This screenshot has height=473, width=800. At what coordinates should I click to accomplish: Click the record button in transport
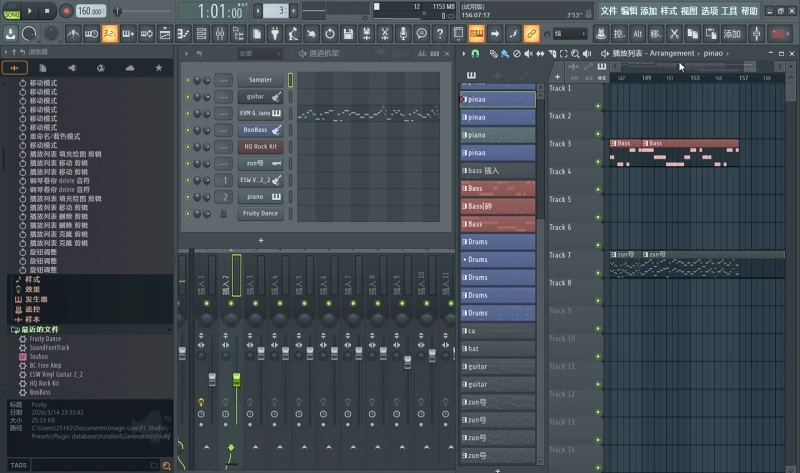(66, 11)
